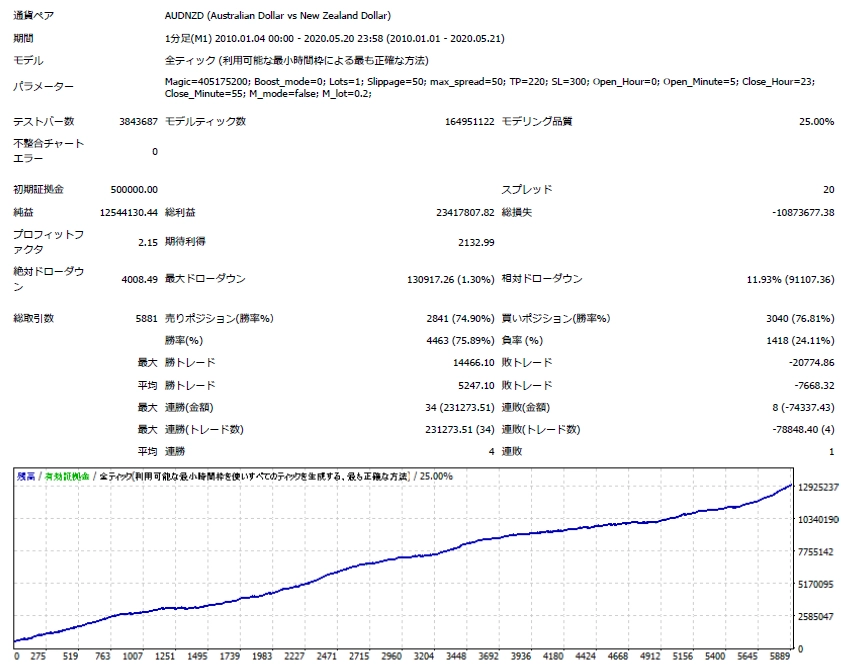
Task: Click the blue balance legend label in chart
Action: (x=26, y=476)
